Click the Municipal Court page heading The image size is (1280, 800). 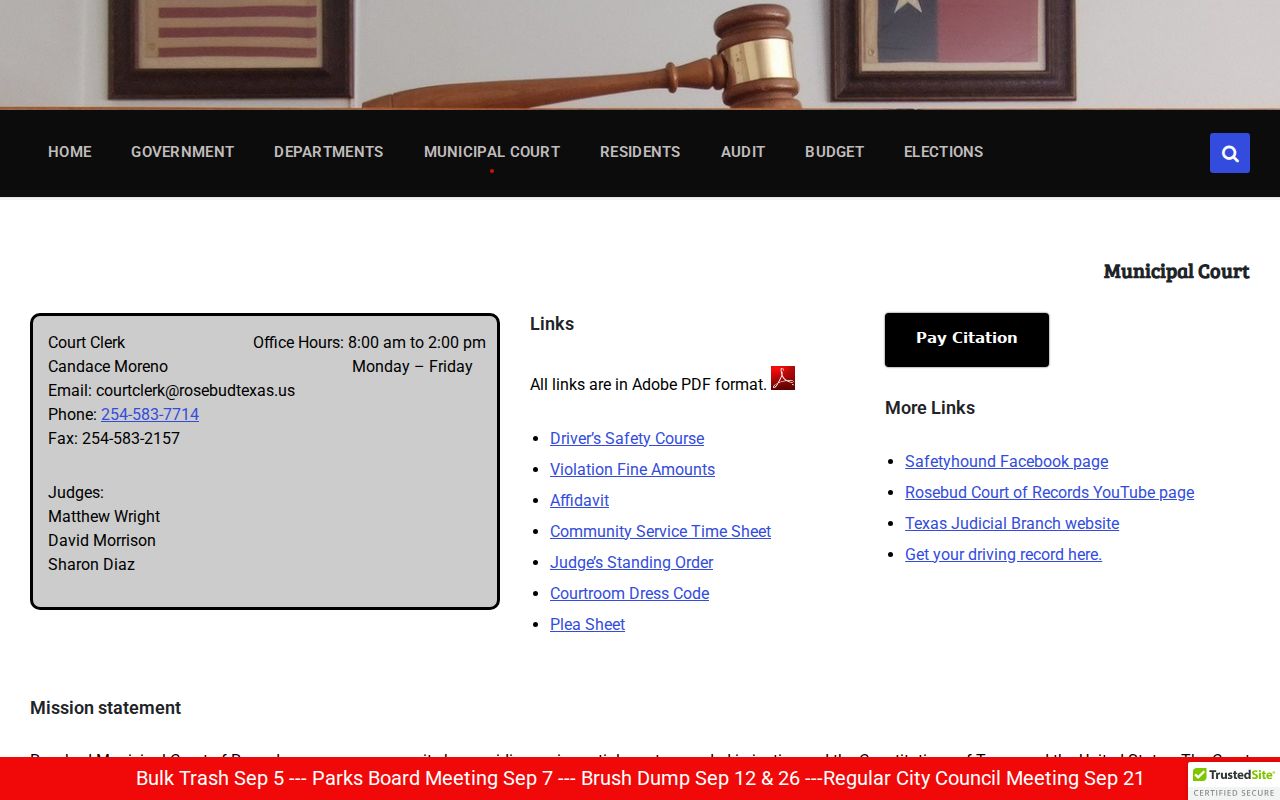pyautogui.click(x=1176, y=271)
